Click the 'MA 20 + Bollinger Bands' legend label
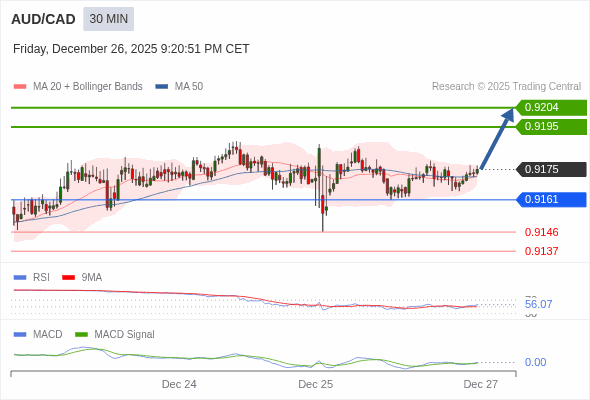Screen dimensions: 590x400 pos(88,87)
